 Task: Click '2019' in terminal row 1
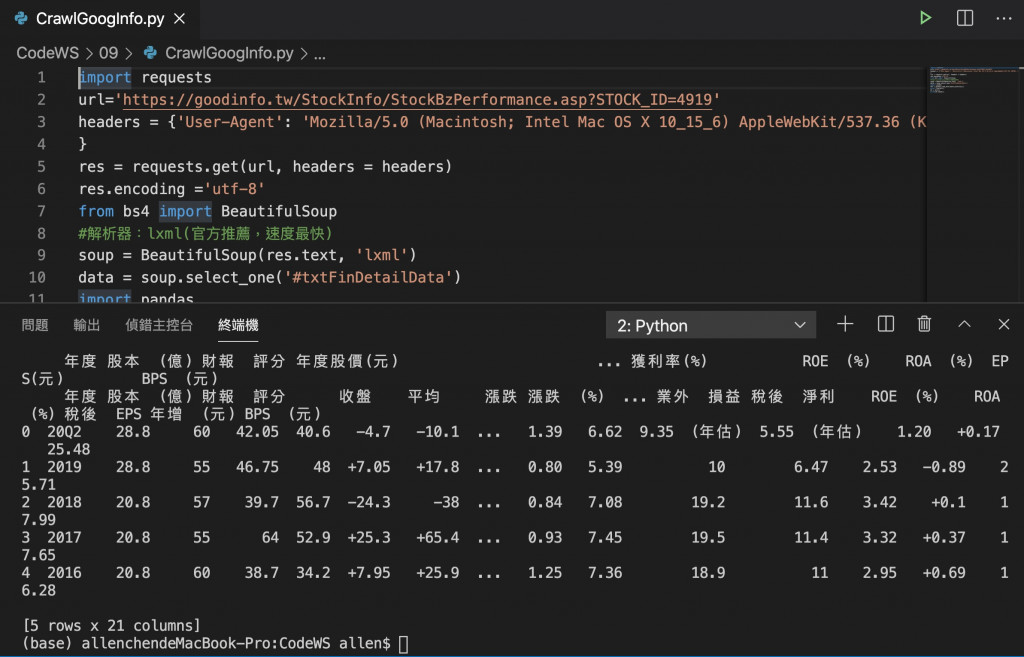pyautogui.click(x=64, y=467)
